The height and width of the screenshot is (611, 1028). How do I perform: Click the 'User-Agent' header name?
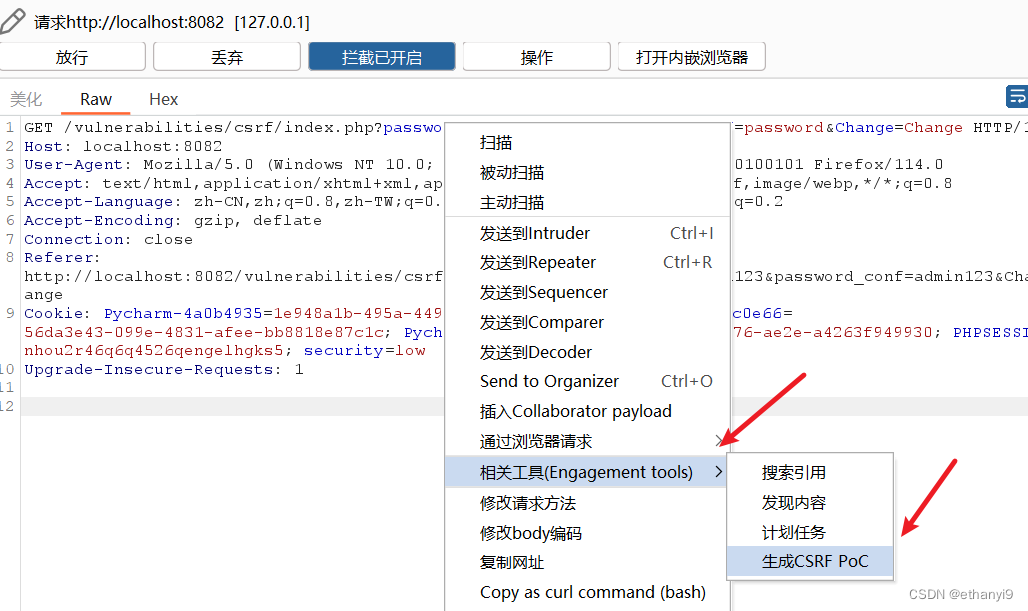click(x=73, y=165)
